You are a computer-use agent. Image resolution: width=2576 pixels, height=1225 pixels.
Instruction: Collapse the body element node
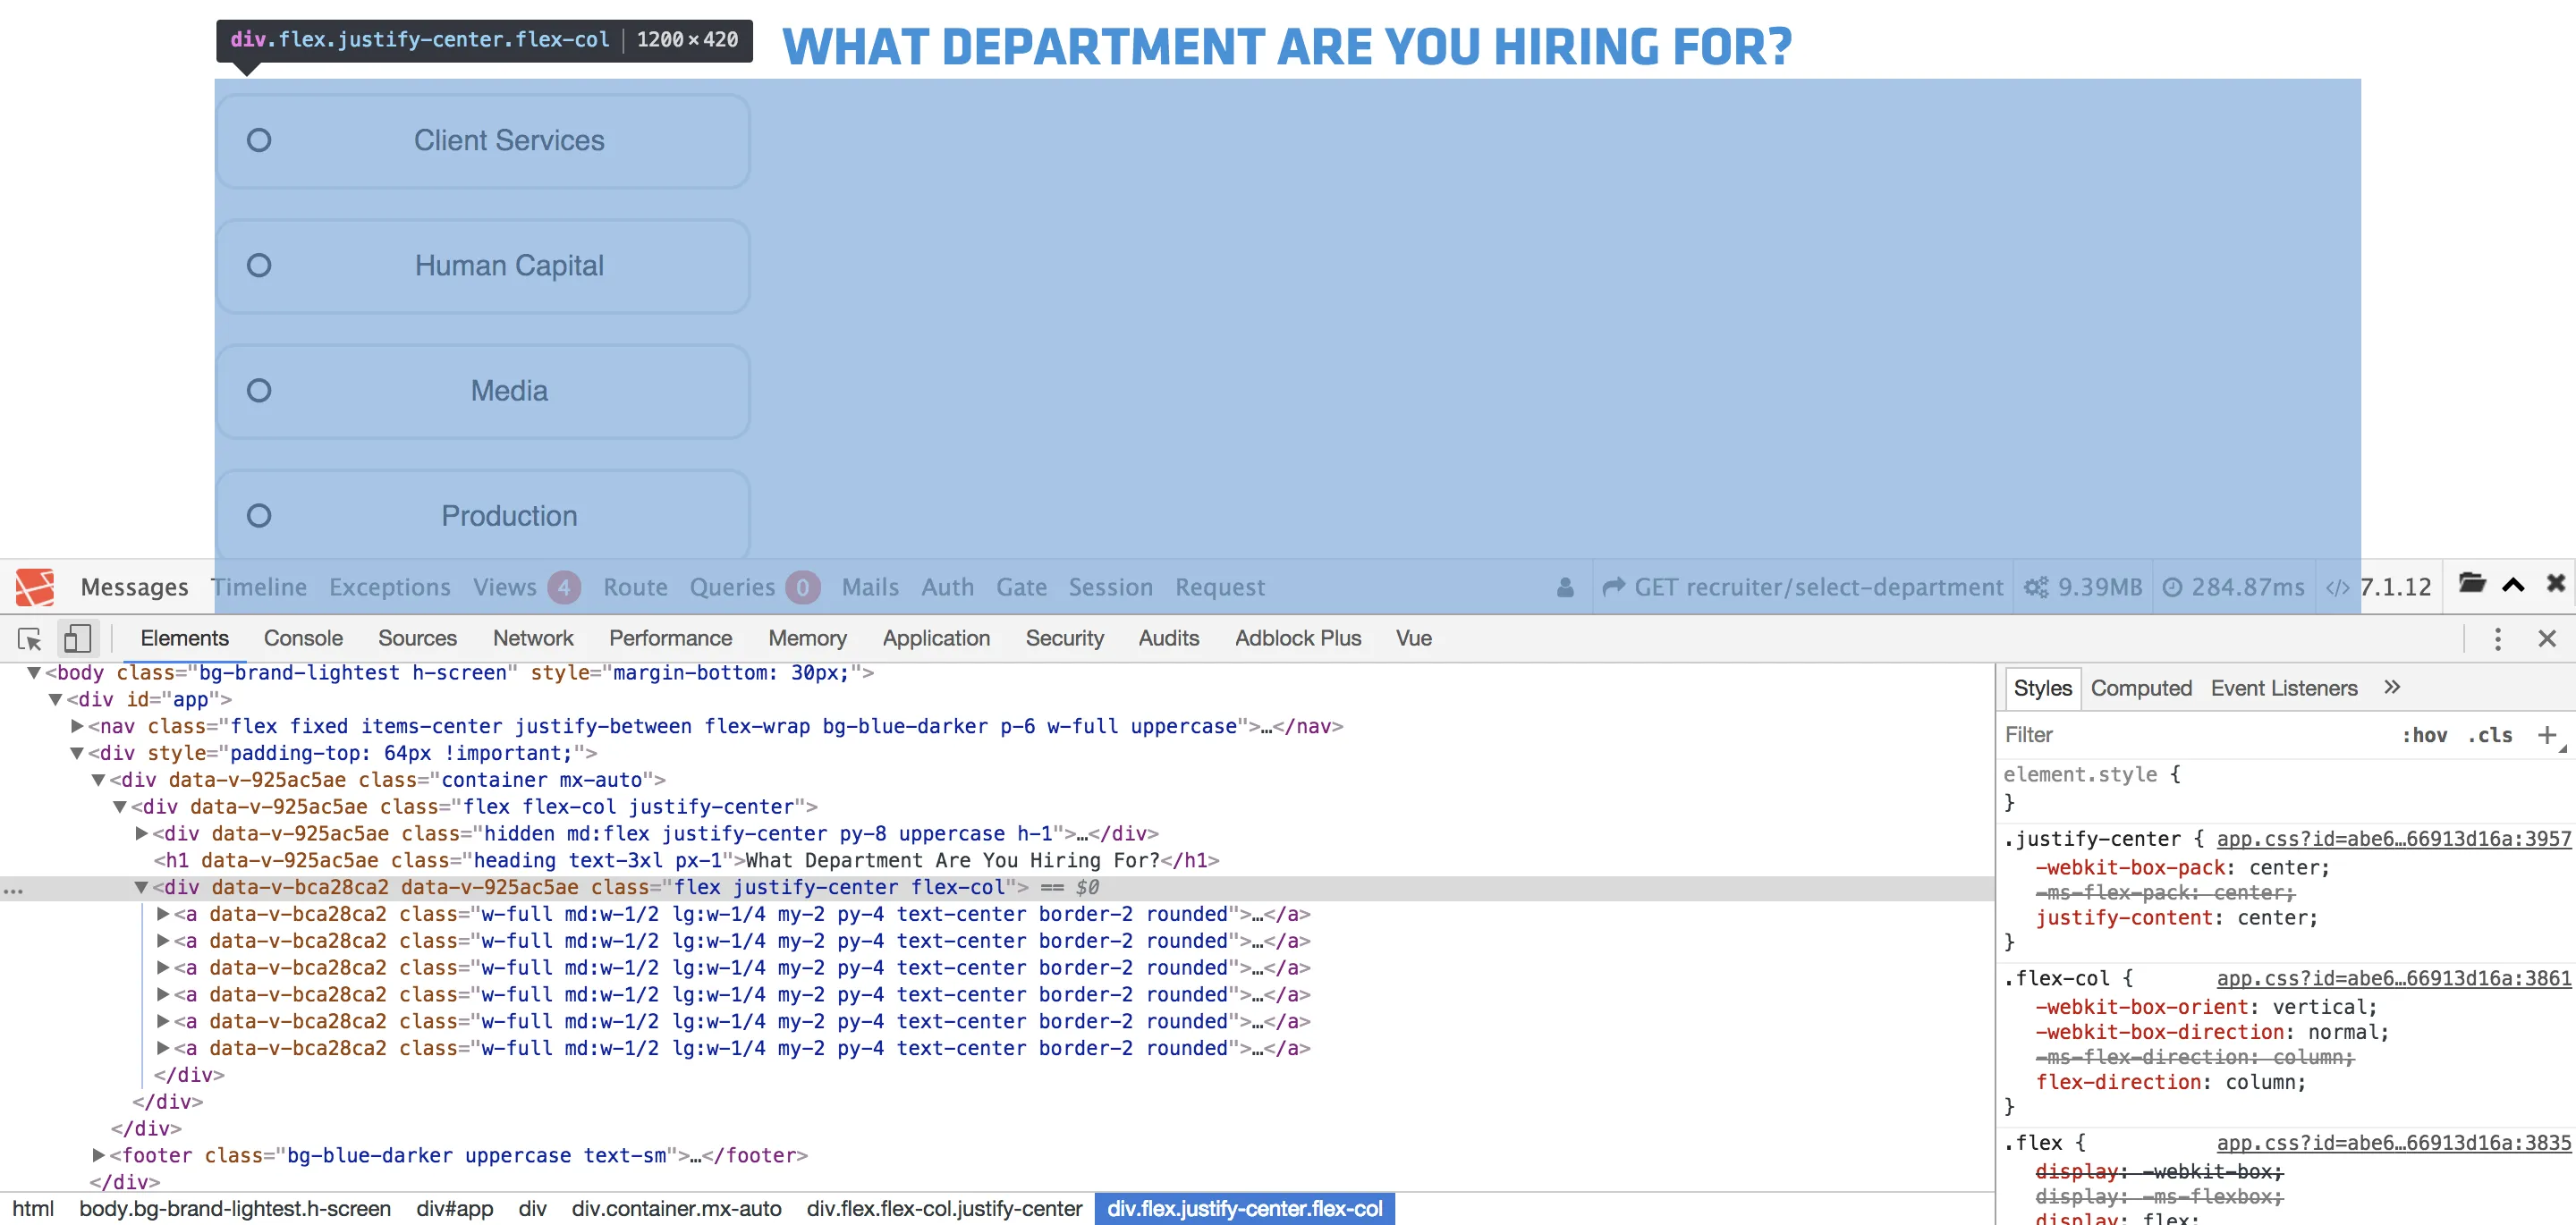pos(34,673)
